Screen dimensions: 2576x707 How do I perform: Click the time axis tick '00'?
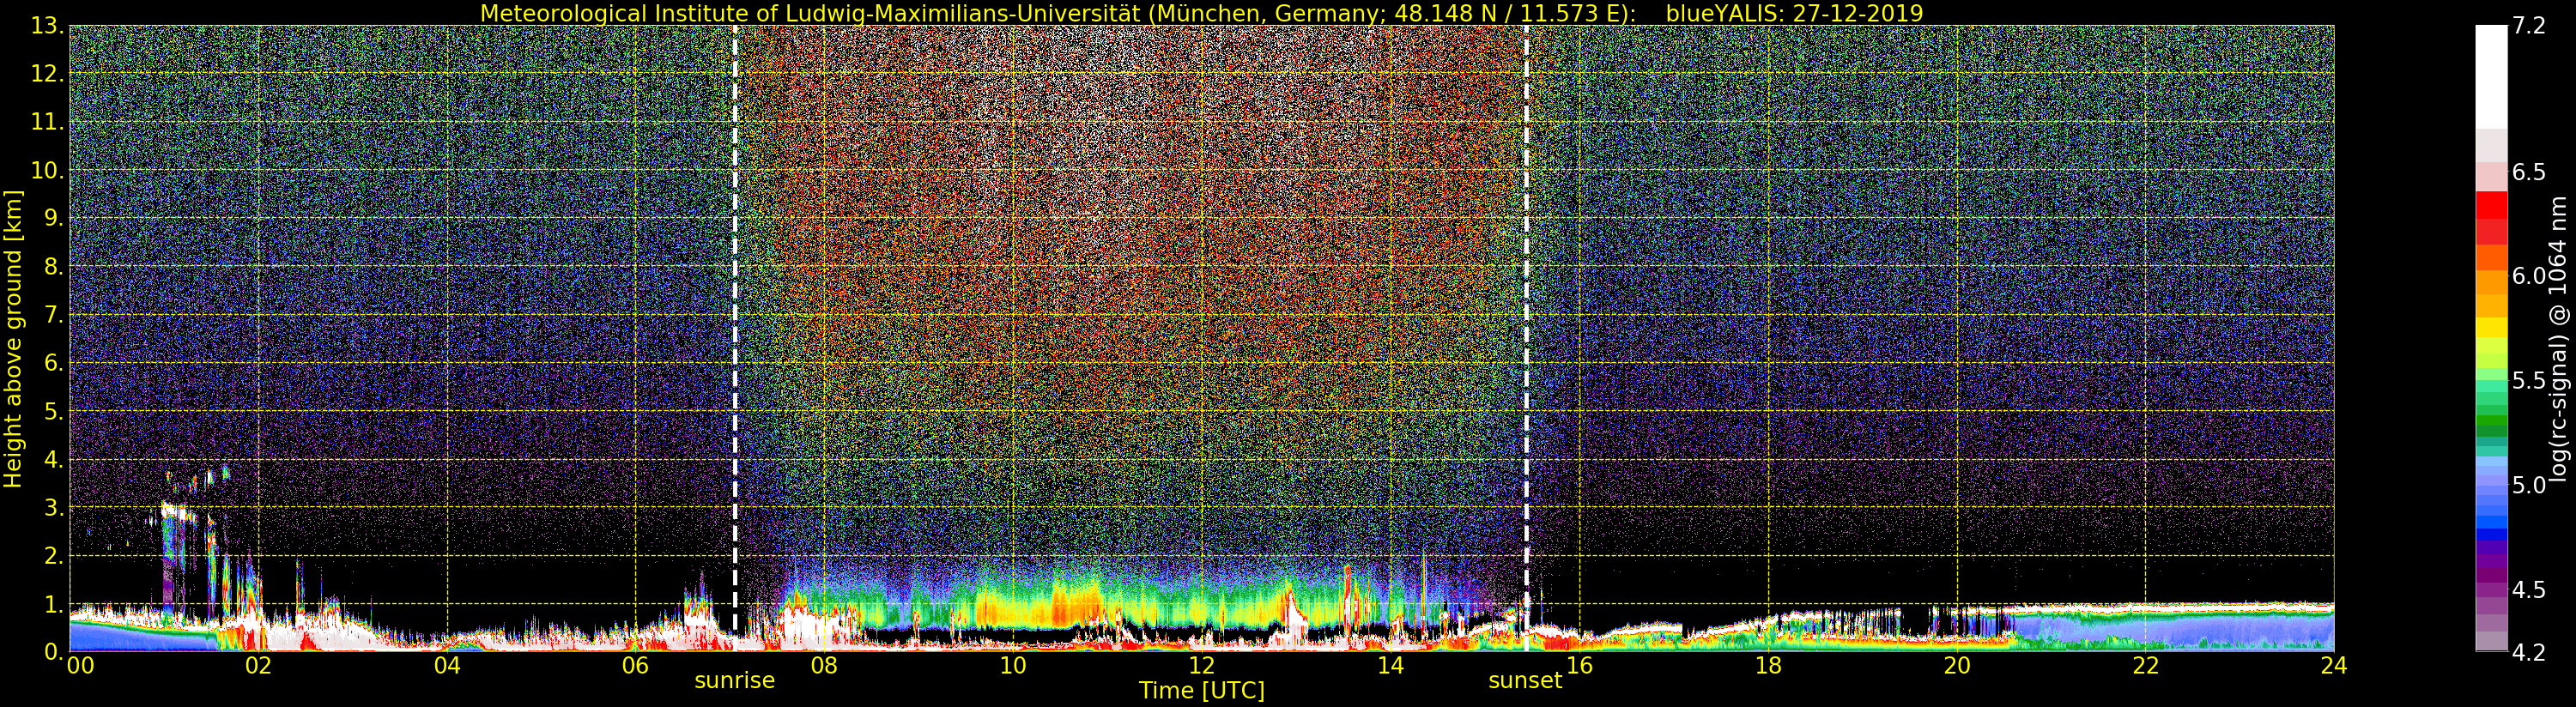point(80,665)
